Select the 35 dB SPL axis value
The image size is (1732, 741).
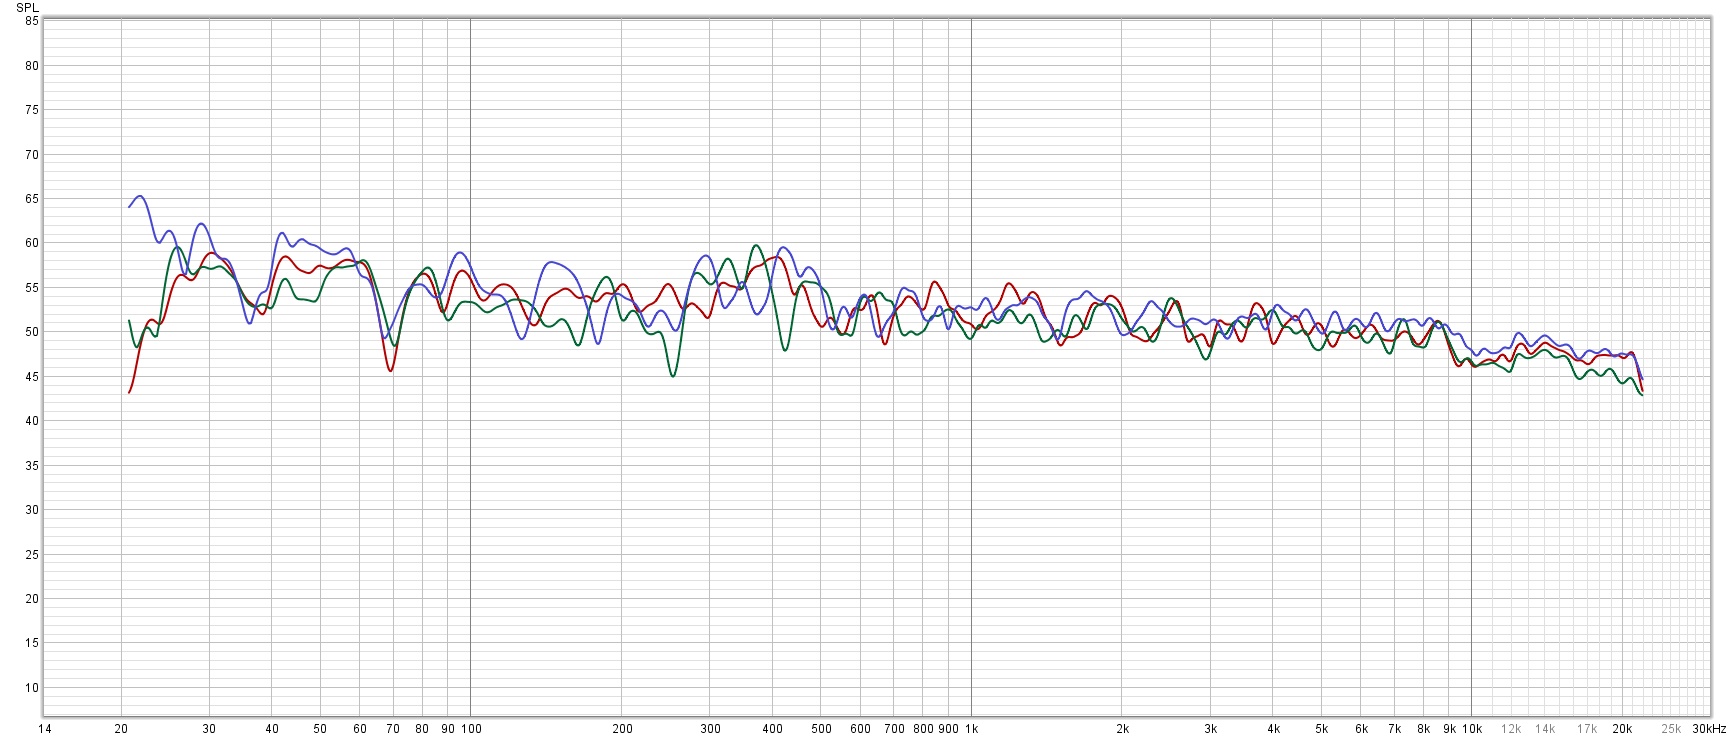pyautogui.click(x=32, y=466)
